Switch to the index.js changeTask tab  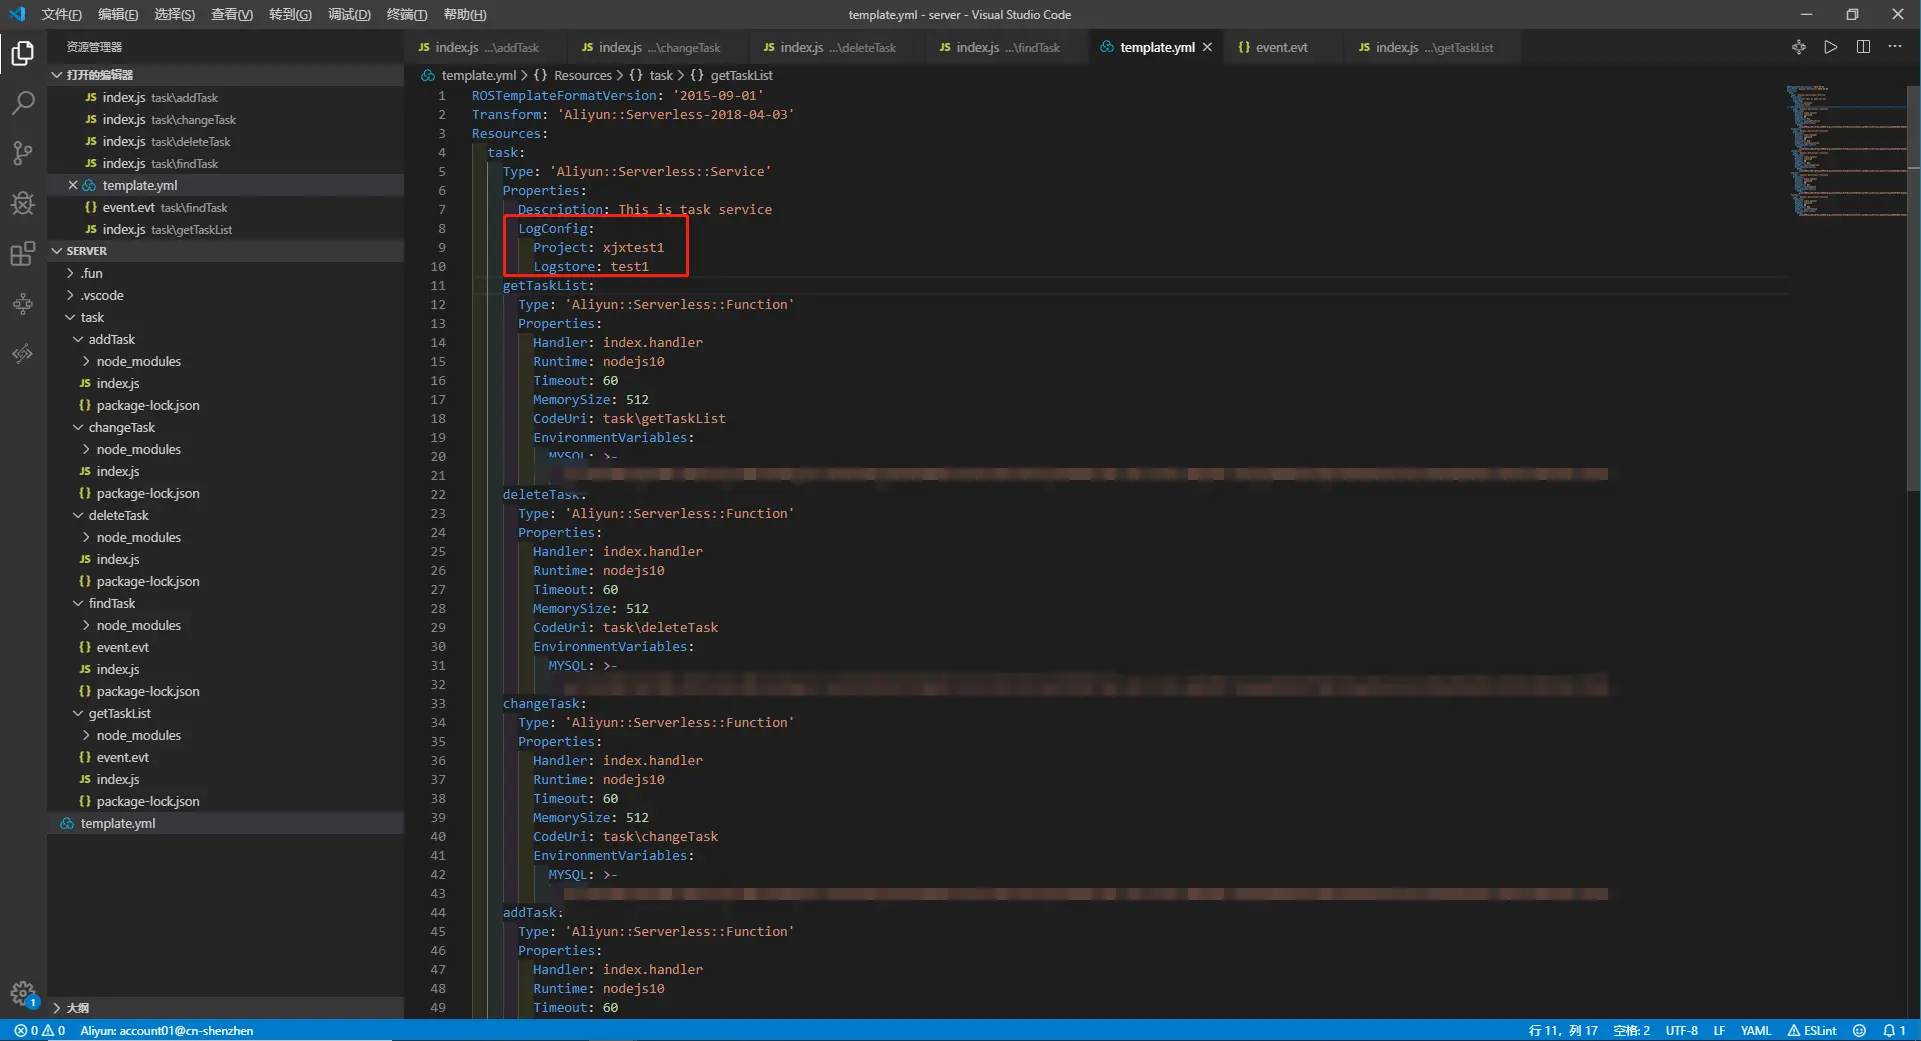(x=658, y=47)
